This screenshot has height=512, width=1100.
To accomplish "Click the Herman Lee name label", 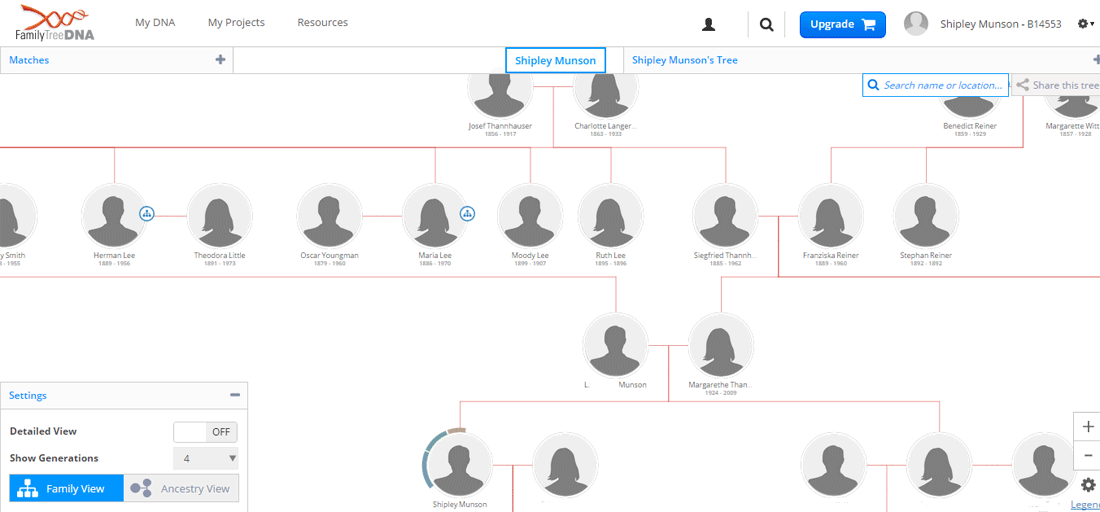I will click(x=114, y=255).
